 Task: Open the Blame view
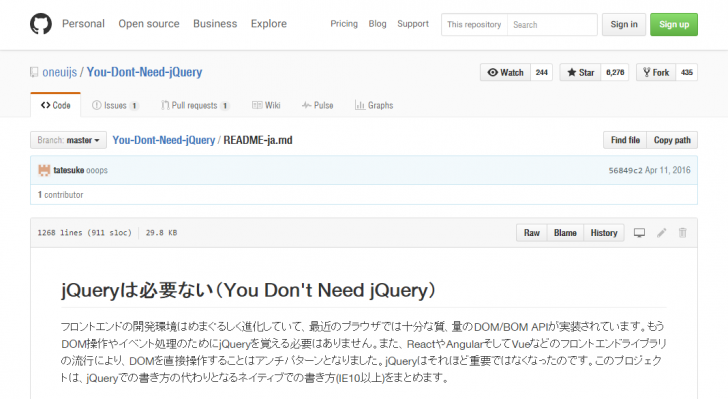click(x=565, y=233)
